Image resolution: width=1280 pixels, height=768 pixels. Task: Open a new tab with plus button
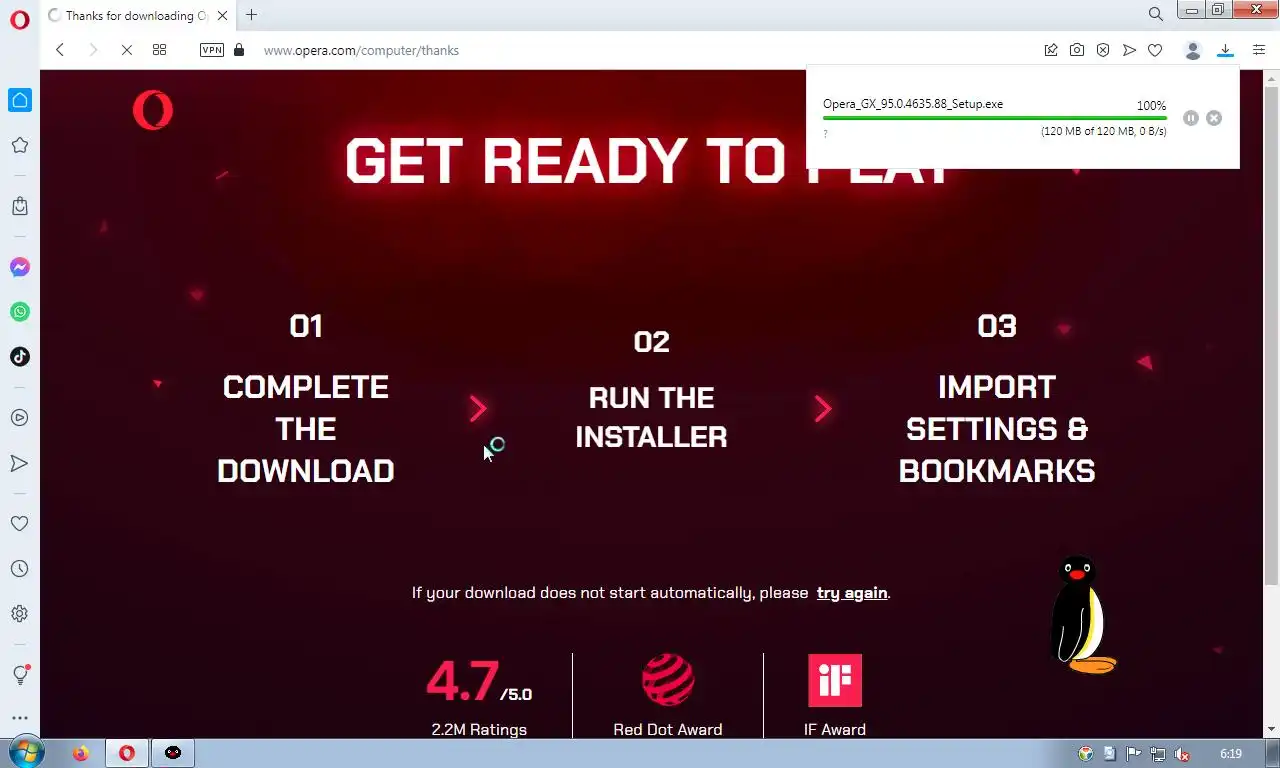pyautogui.click(x=252, y=15)
